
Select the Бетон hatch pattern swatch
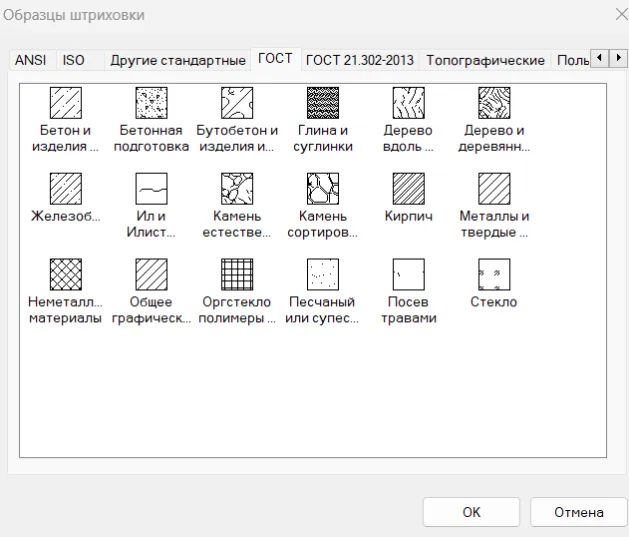pyautogui.click(x=66, y=103)
